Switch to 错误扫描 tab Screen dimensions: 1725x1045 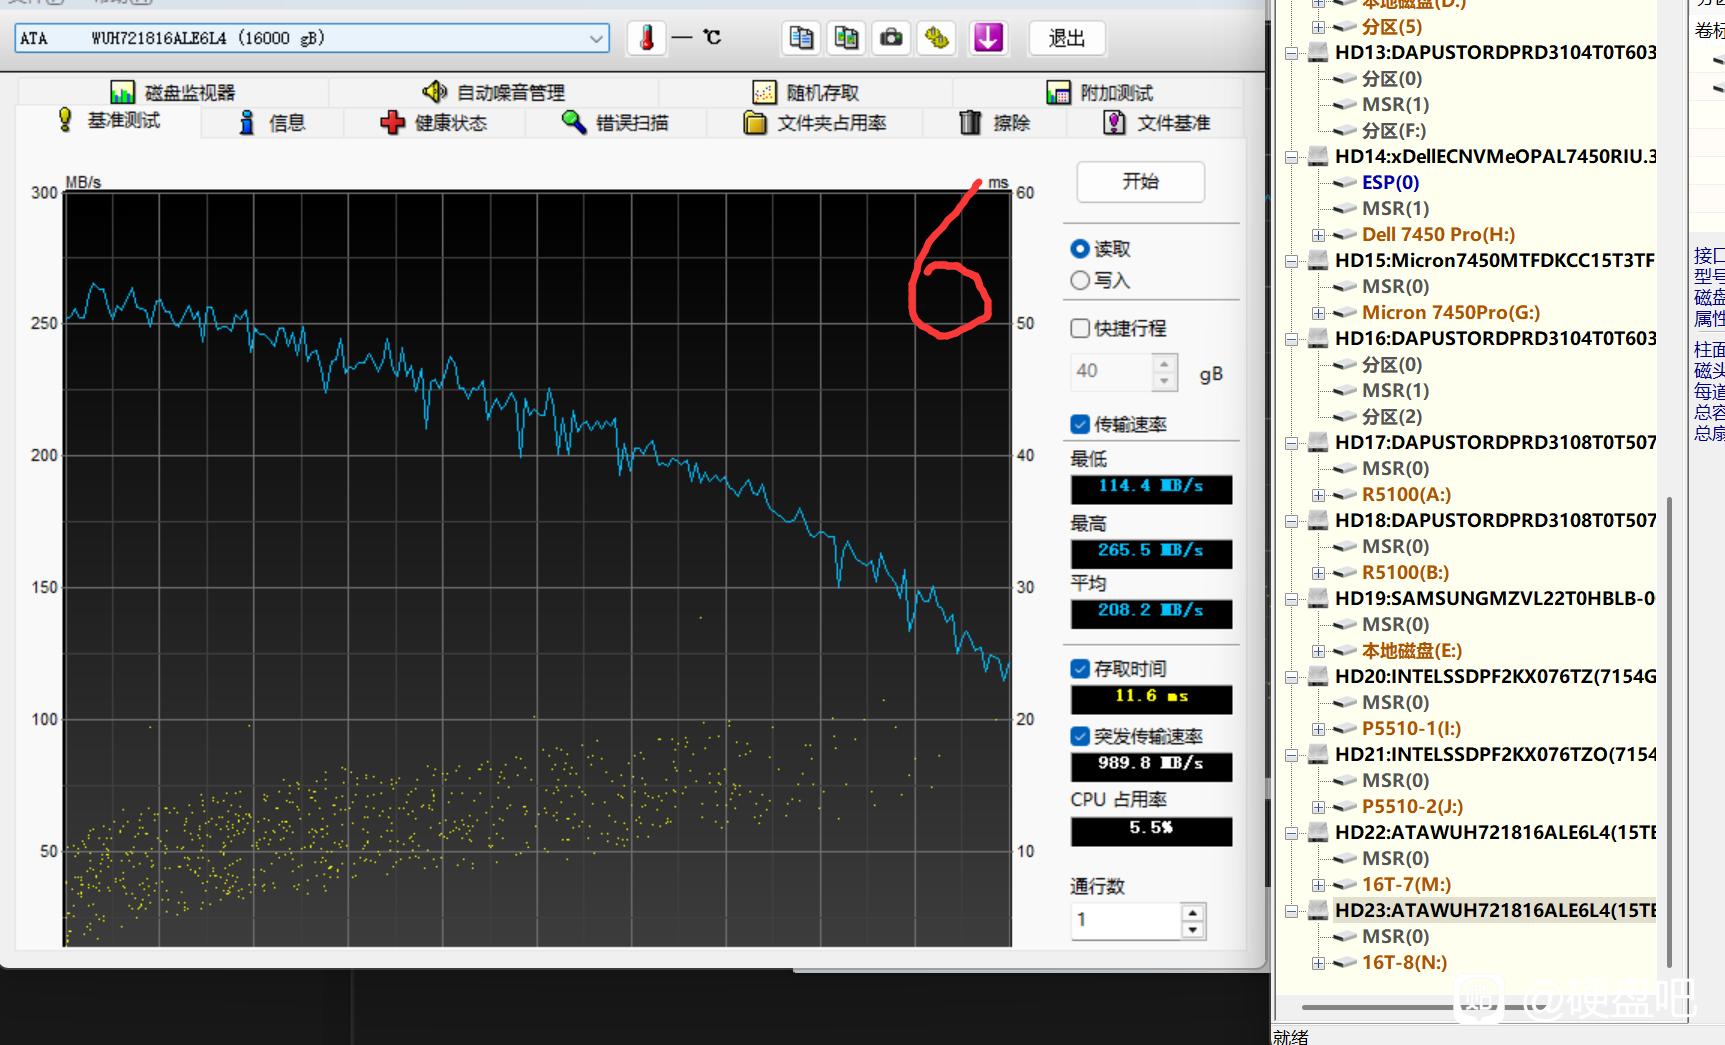[x=615, y=123]
